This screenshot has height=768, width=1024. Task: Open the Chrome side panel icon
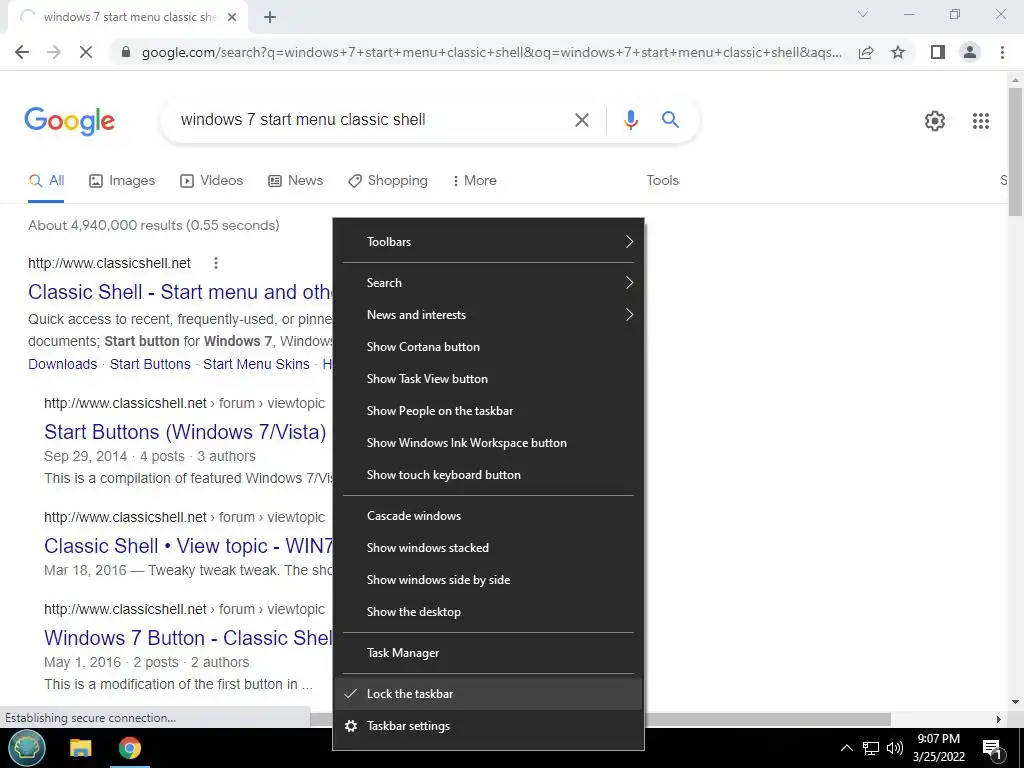[x=938, y=52]
